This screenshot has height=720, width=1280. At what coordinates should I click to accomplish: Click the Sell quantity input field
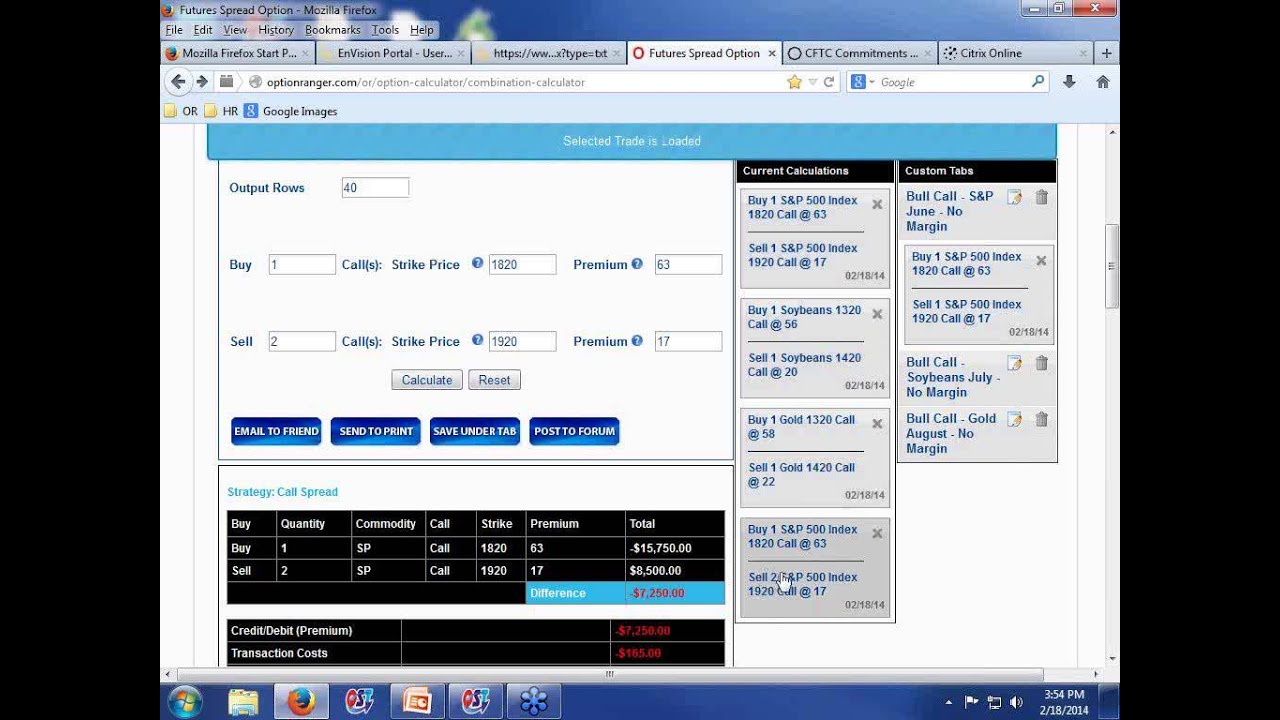point(302,341)
